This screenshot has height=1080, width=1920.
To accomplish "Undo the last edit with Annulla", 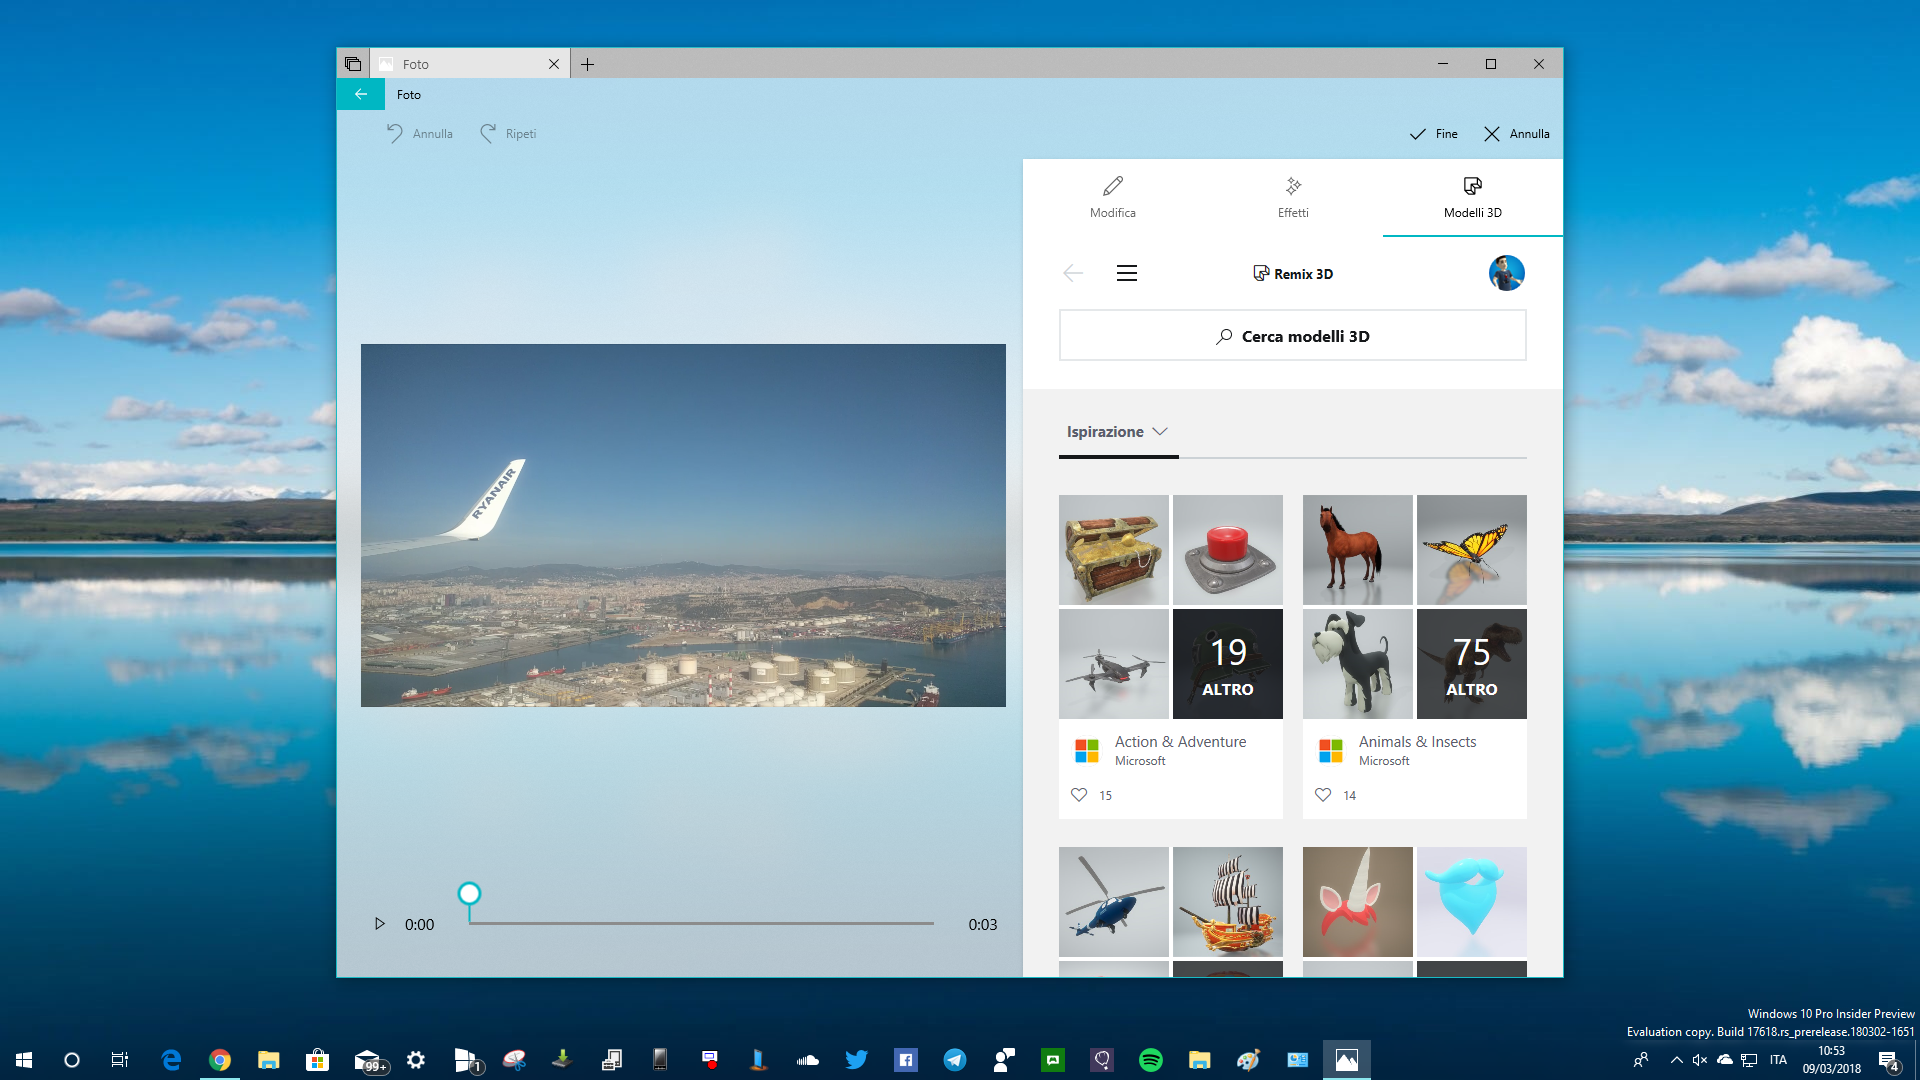I will click(x=420, y=133).
